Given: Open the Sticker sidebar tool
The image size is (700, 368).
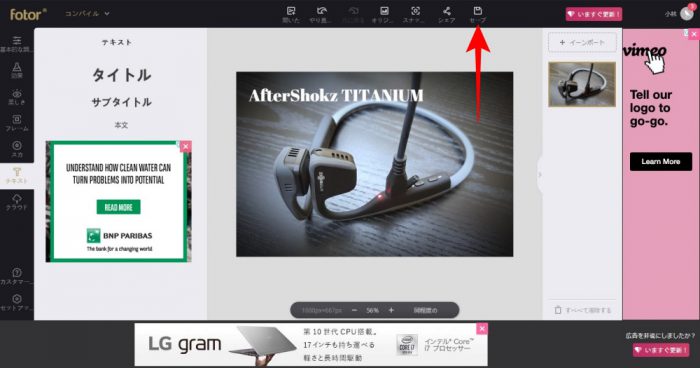Looking at the screenshot, I should point(17,150).
